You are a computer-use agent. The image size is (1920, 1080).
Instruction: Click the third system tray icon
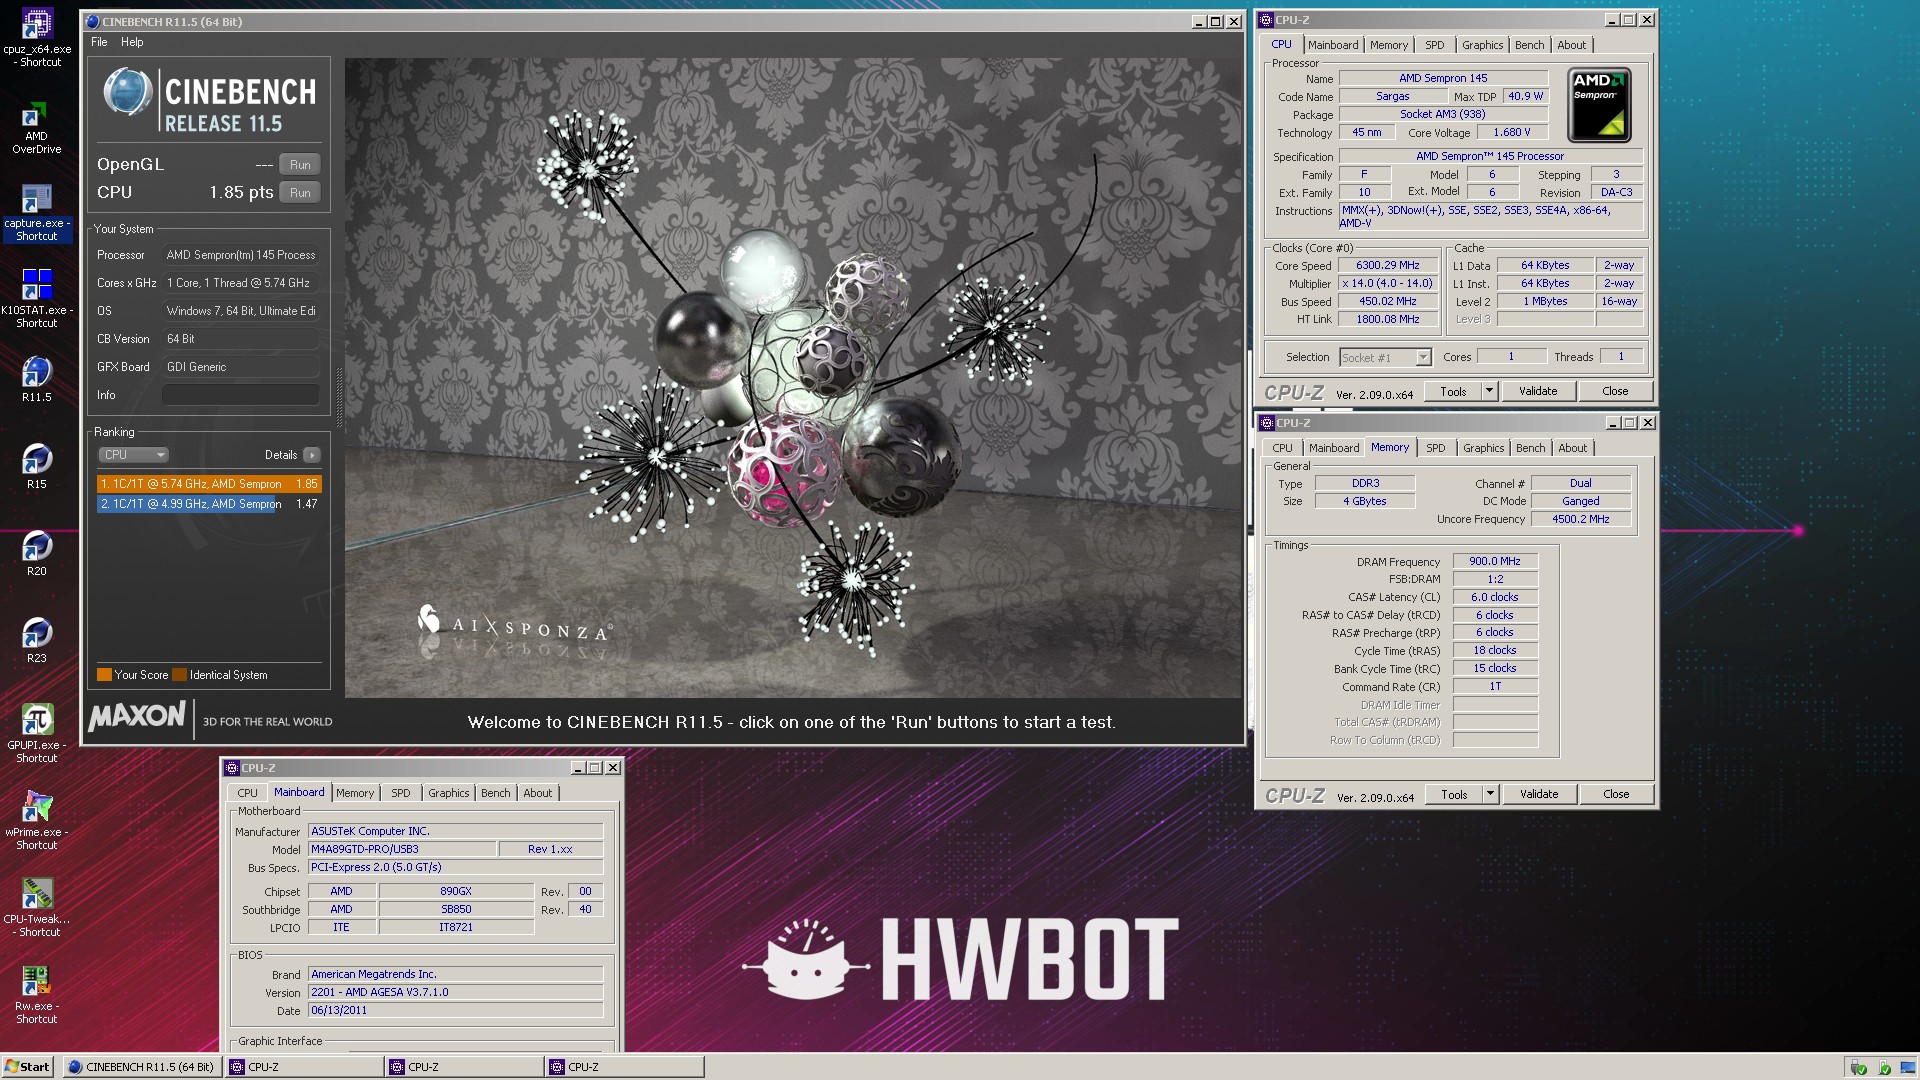1909,1067
